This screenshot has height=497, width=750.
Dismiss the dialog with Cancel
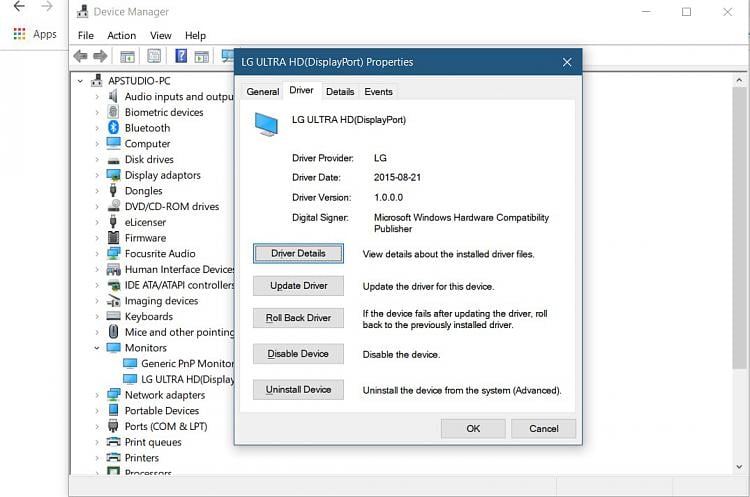pos(543,428)
